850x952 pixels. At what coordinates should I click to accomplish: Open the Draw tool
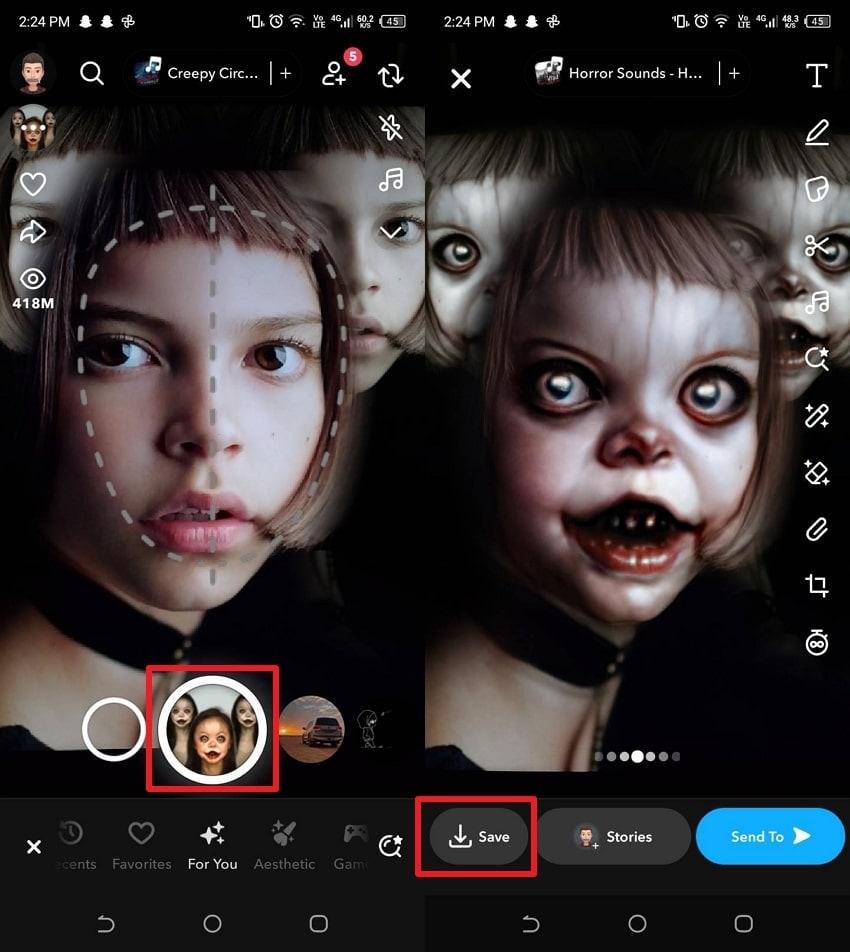[x=818, y=133]
